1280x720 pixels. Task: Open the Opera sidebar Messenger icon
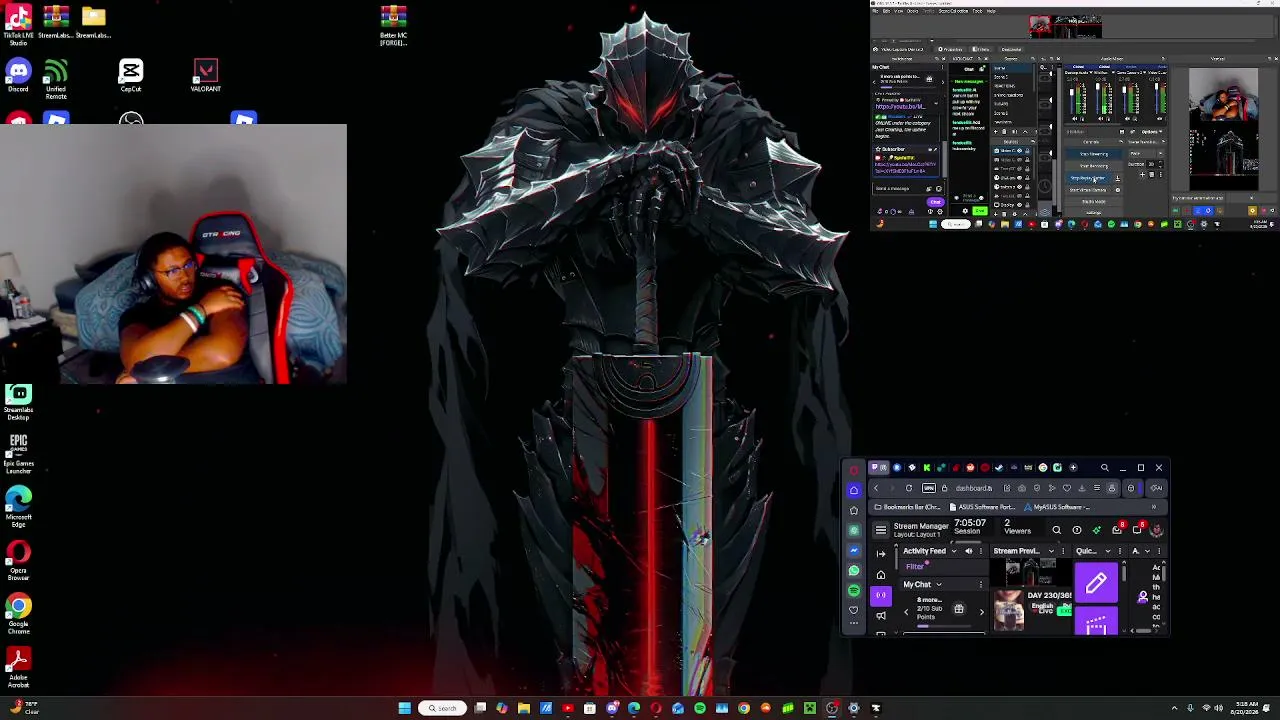854,550
